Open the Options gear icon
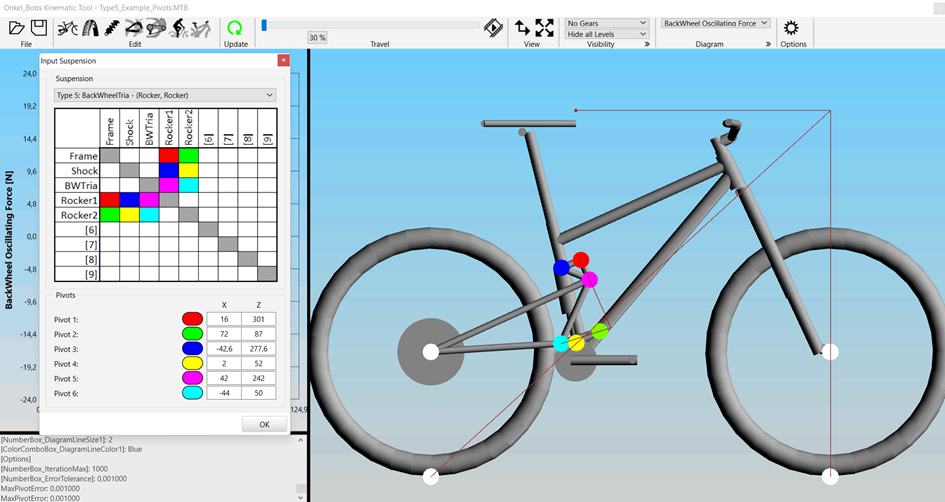This screenshot has height=502, width=945. click(791, 28)
